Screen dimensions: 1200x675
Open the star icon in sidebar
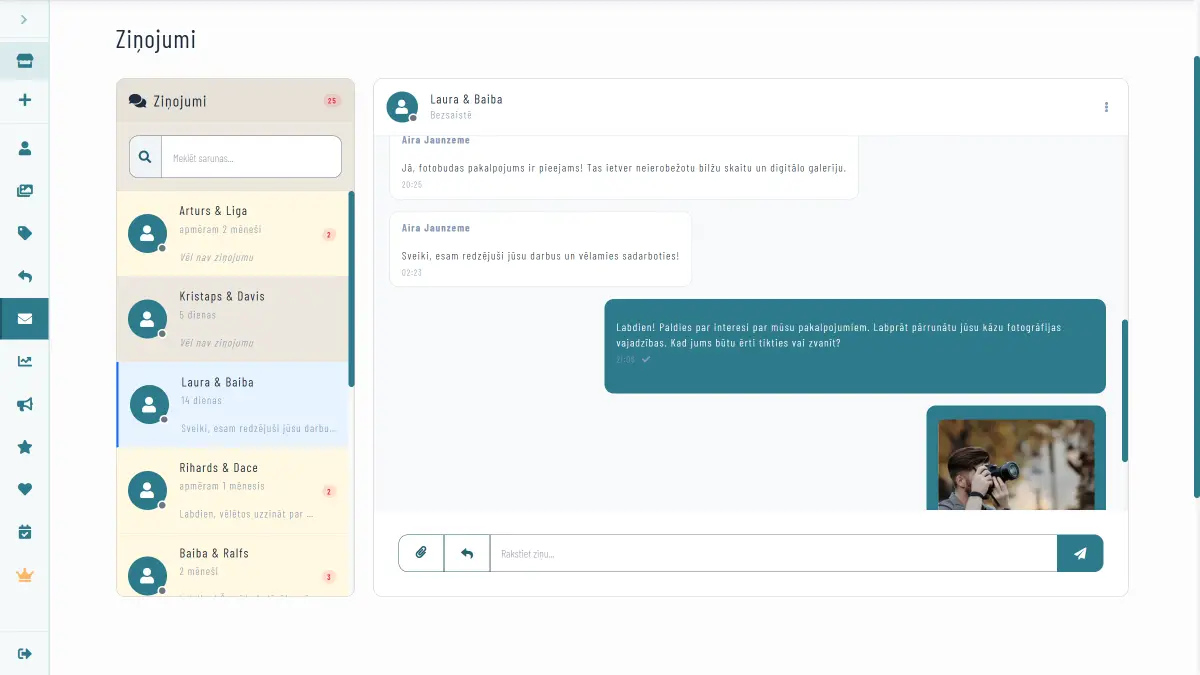tap(25, 447)
